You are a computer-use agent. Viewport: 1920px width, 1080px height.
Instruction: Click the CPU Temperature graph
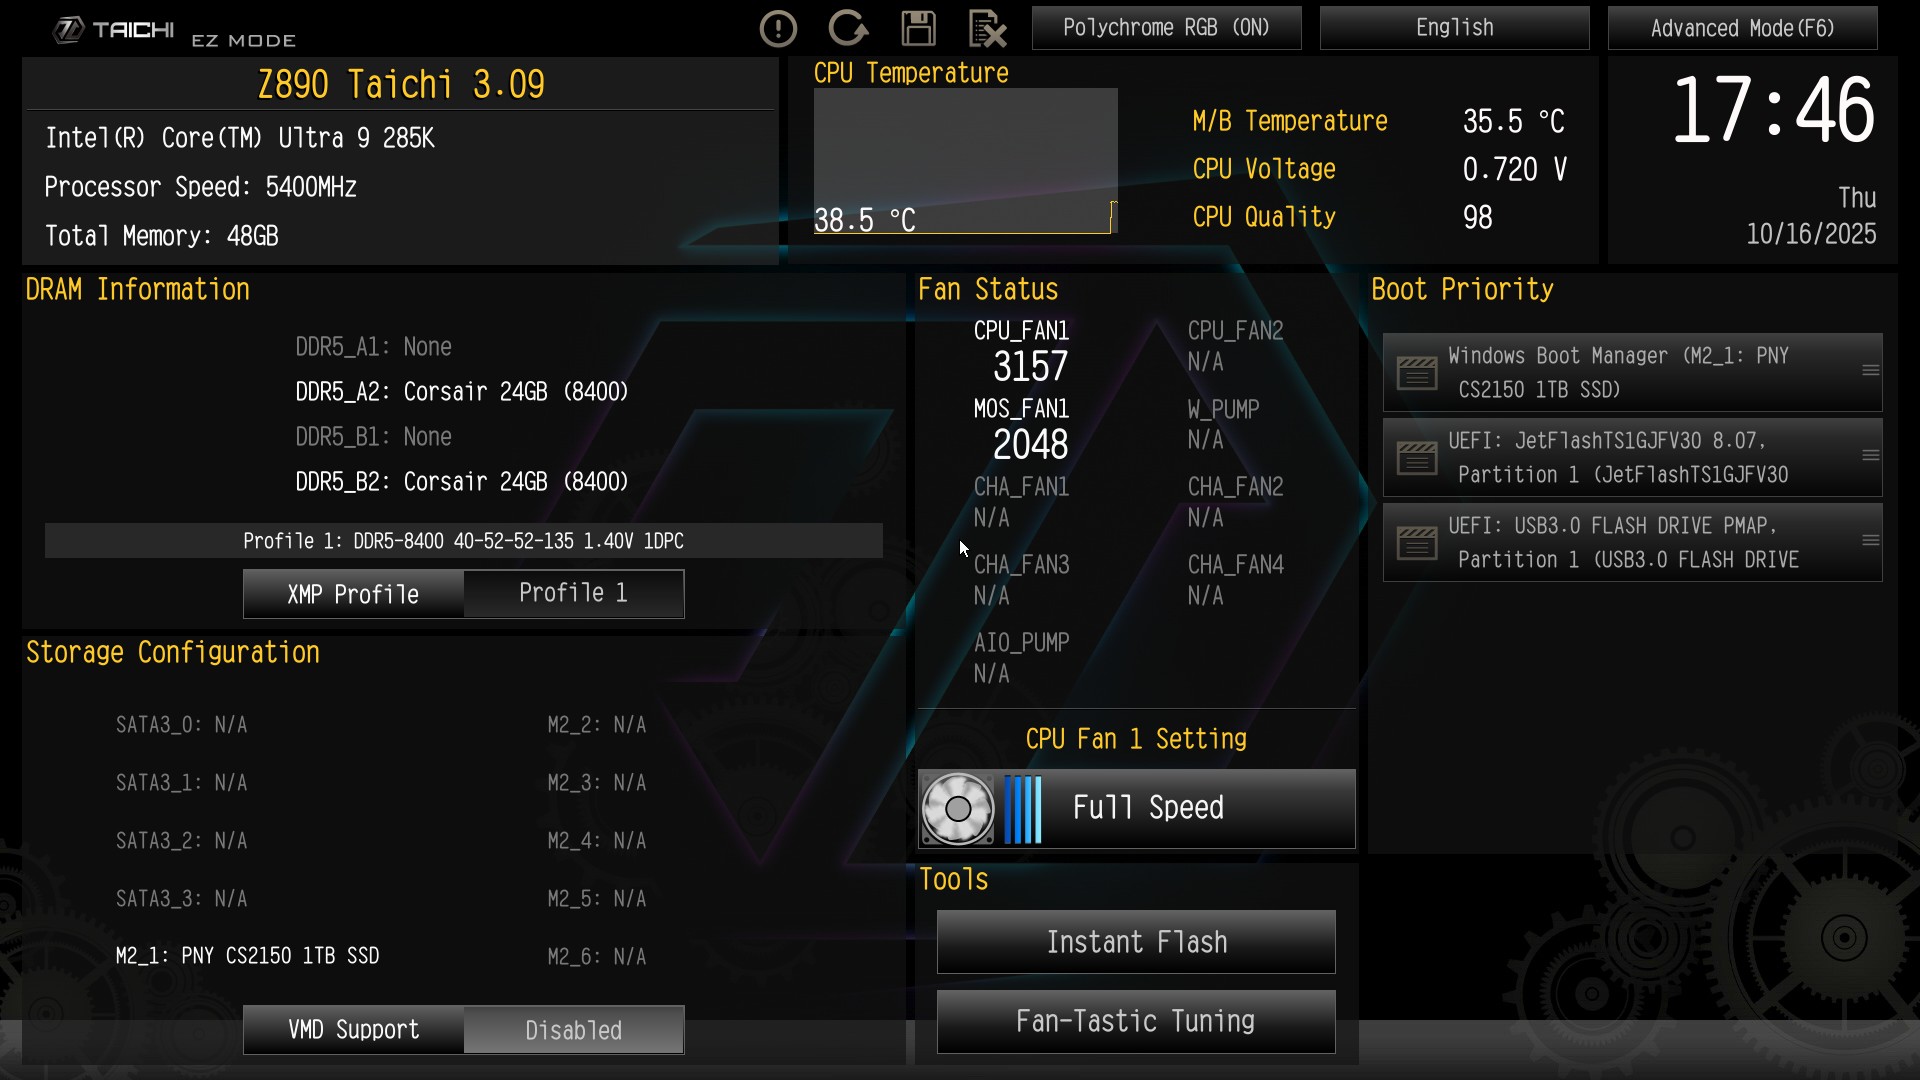pyautogui.click(x=965, y=161)
